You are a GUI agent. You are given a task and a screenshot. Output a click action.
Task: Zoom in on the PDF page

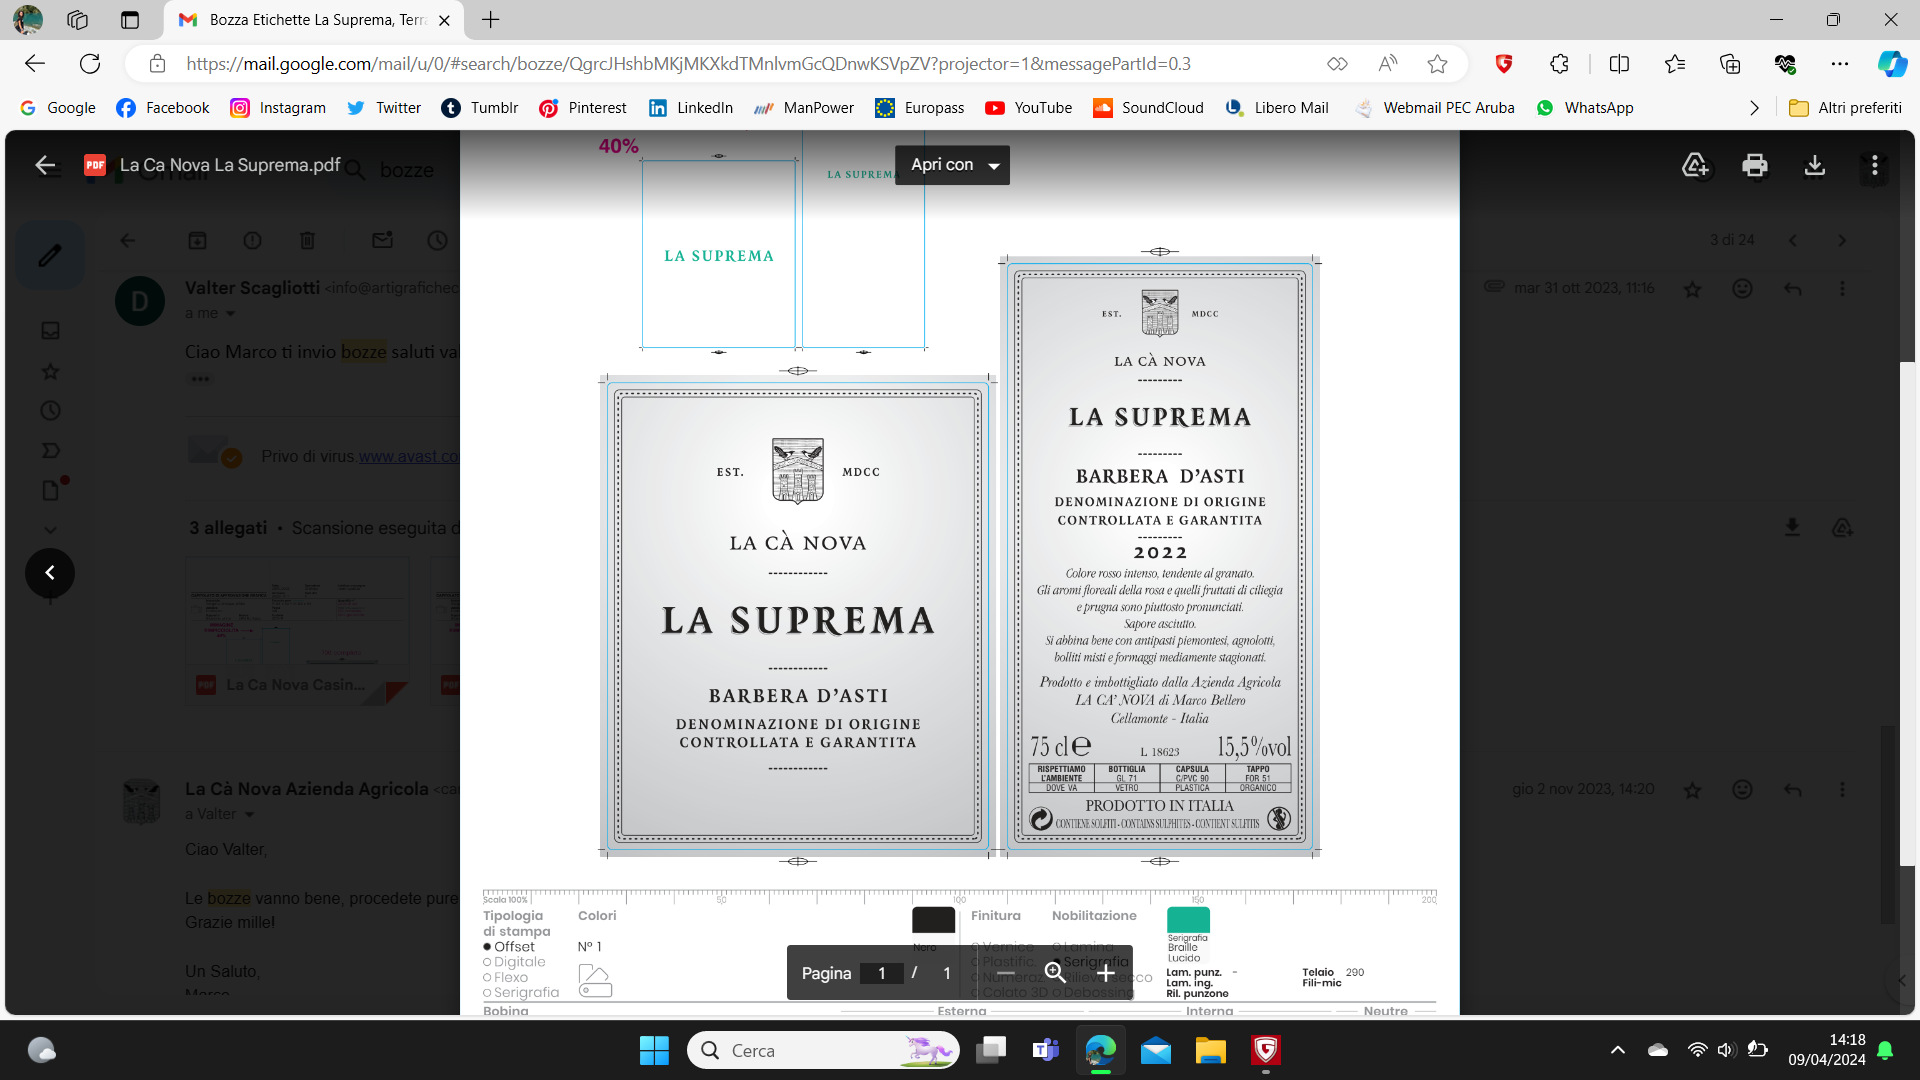[1105, 973]
